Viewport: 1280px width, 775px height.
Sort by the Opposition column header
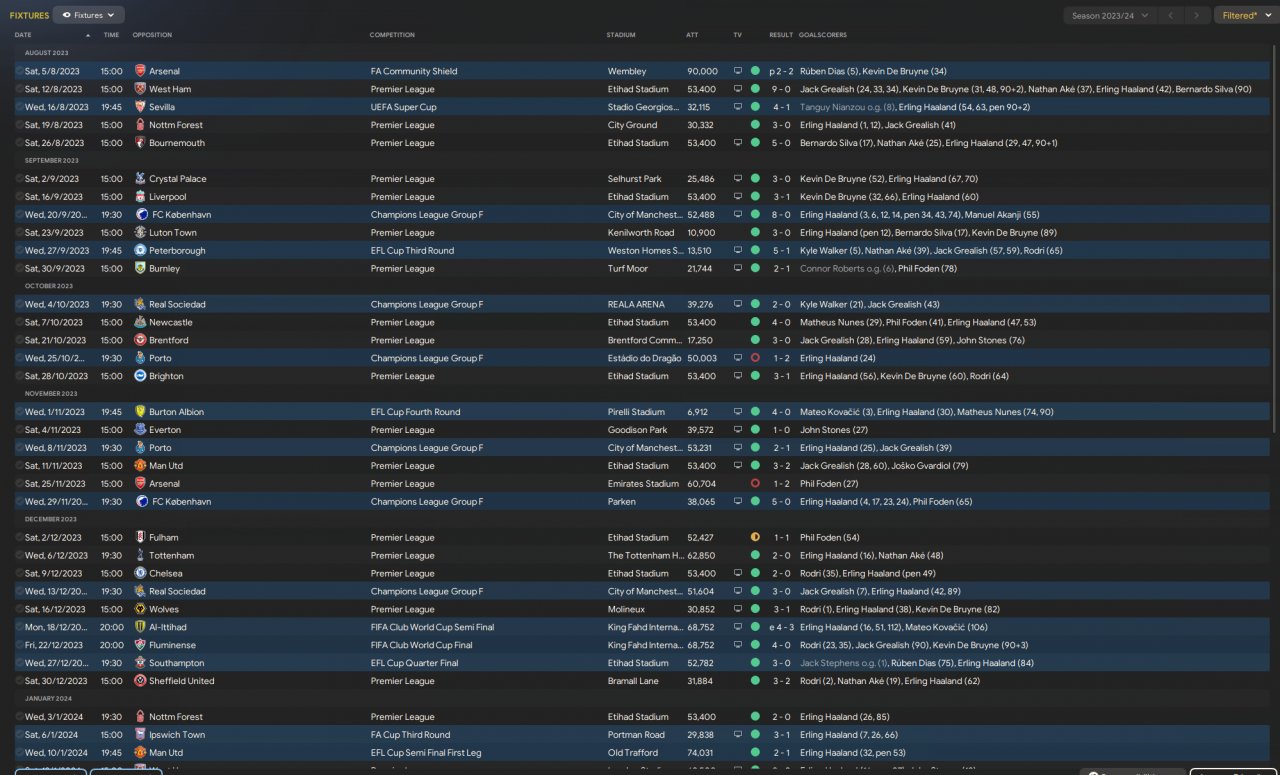(152, 35)
